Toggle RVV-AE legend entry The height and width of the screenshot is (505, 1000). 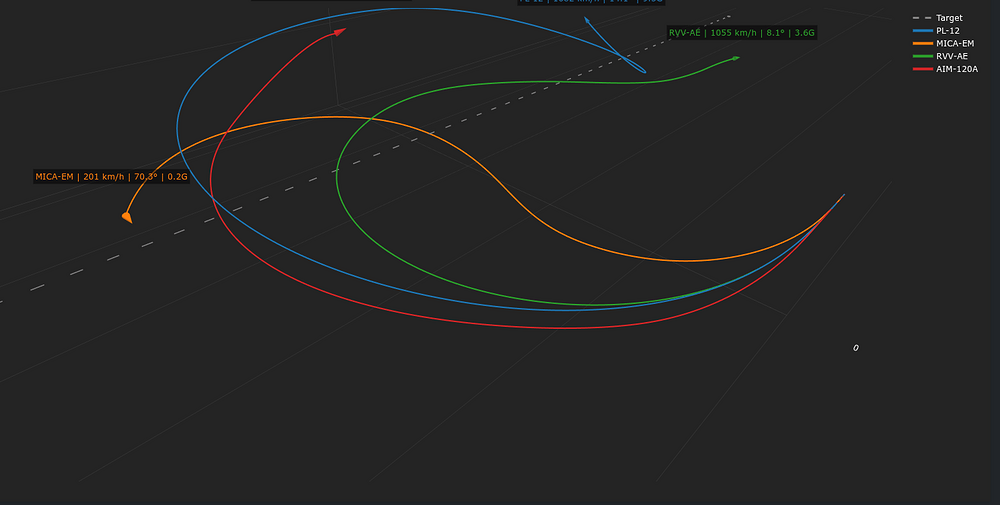click(940, 56)
